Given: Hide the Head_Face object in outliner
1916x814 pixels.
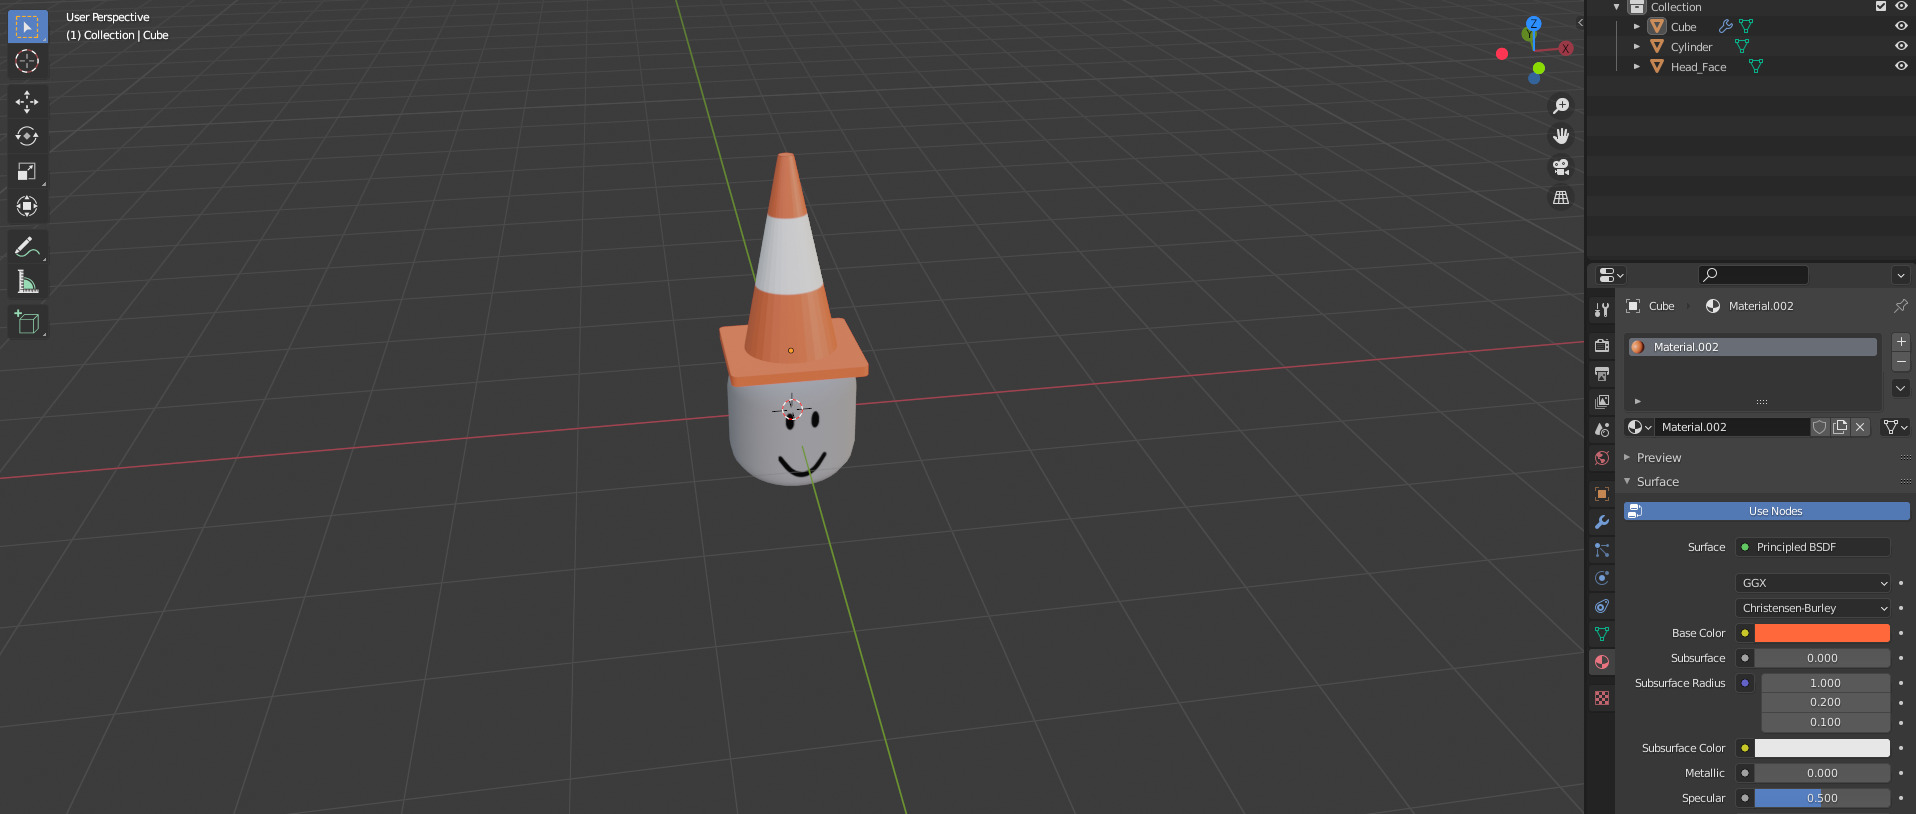Looking at the screenshot, I should [x=1901, y=66].
